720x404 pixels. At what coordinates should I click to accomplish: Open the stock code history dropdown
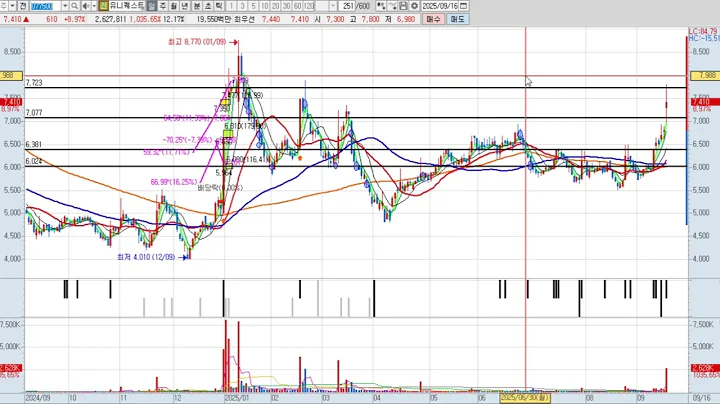65,6
